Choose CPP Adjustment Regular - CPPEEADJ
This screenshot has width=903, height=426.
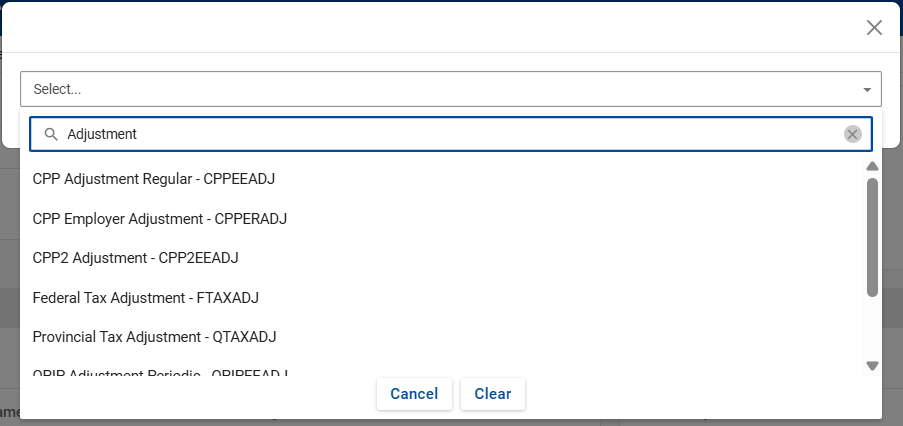coord(154,179)
